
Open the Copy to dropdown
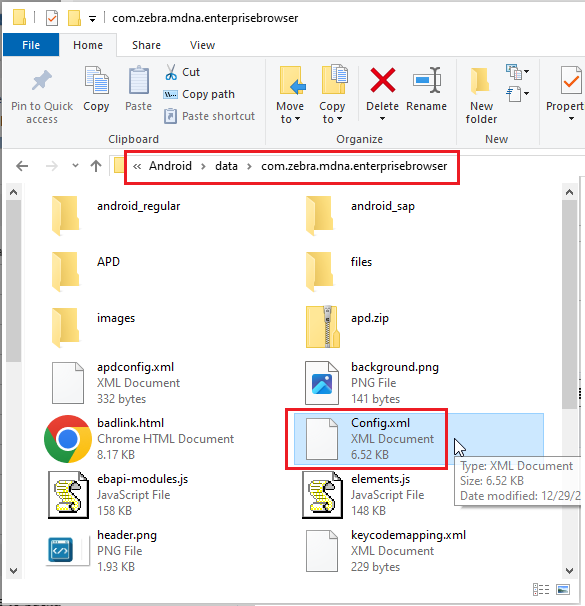332,95
